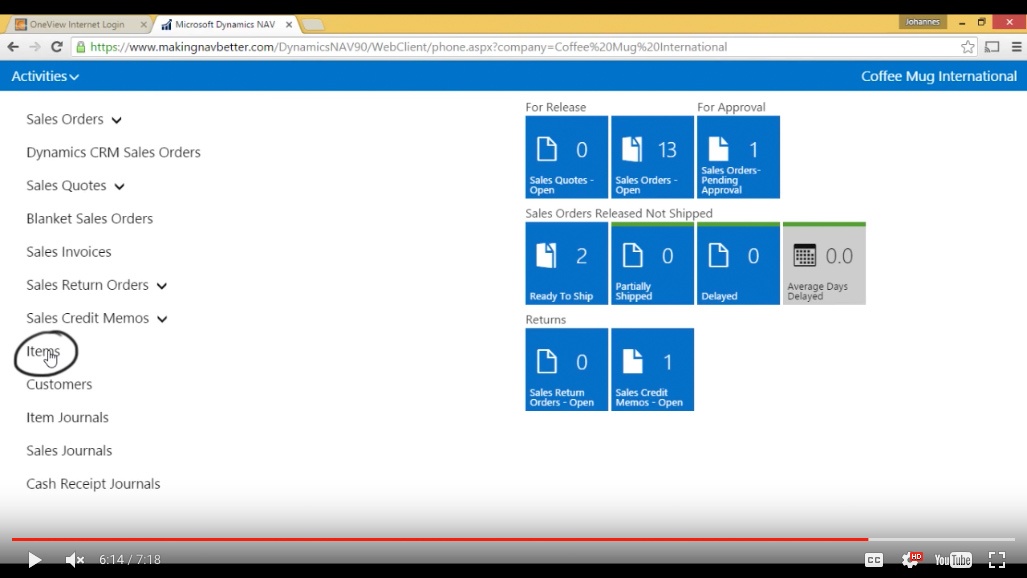This screenshot has width=1027, height=578.
Task: Open a new browser tab
Action: click(313, 25)
